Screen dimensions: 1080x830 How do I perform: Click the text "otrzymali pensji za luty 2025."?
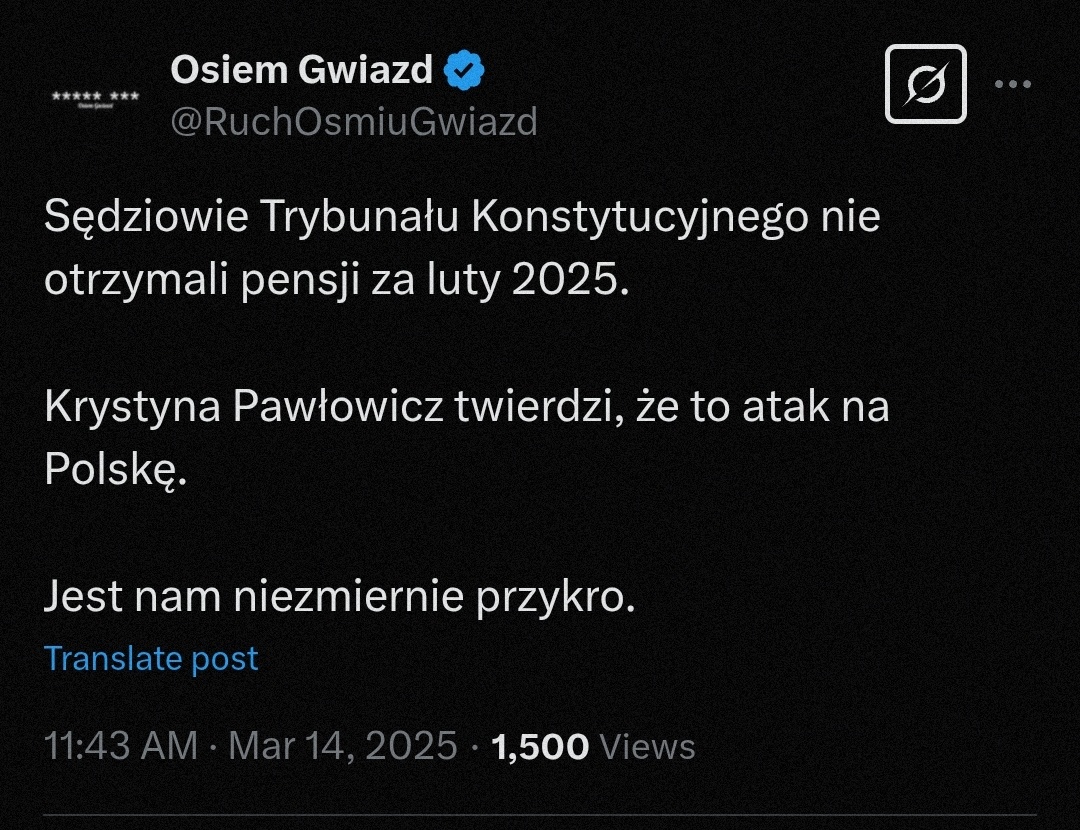338,281
